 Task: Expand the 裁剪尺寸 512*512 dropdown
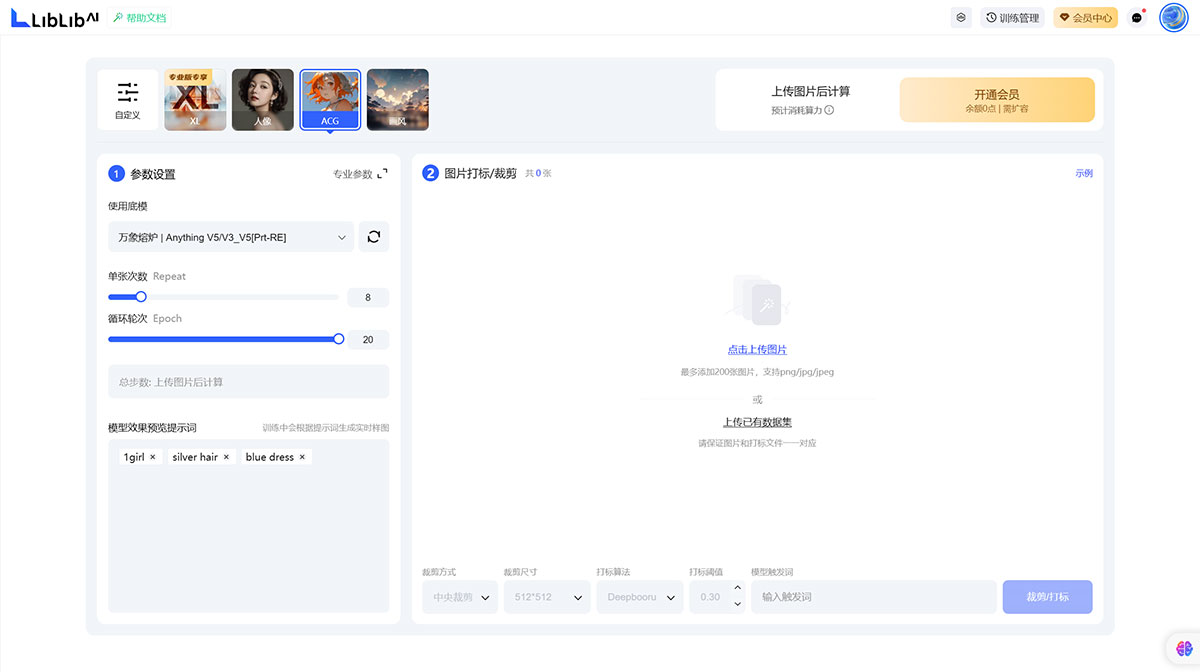click(547, 597)
